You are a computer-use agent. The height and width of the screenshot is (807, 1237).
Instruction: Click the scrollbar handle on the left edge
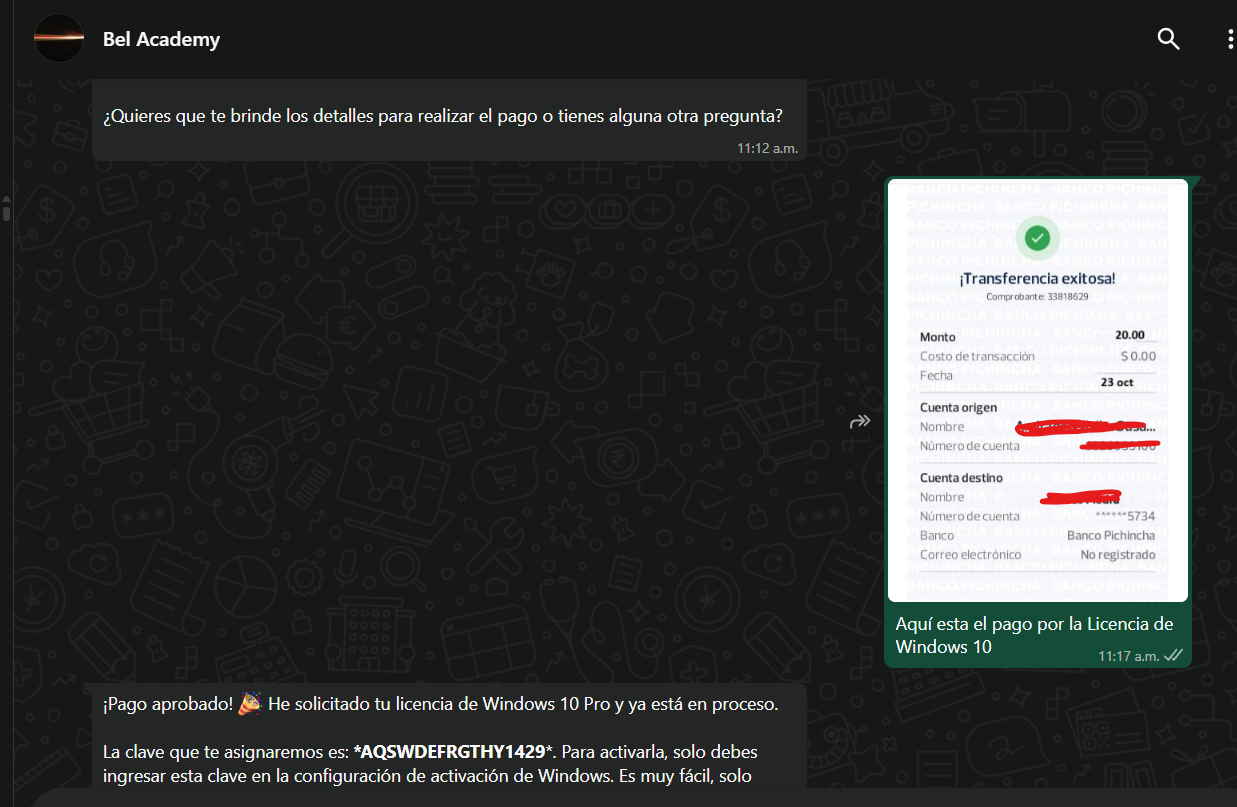[6, 211]
